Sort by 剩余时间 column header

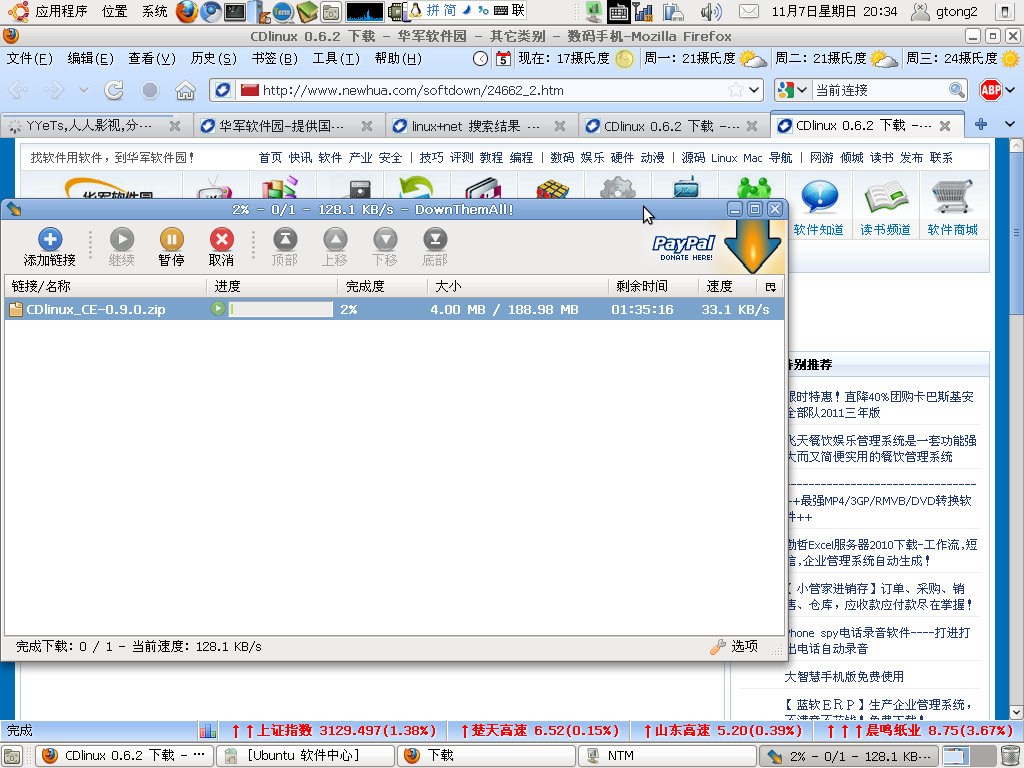(x=653, y=286)
